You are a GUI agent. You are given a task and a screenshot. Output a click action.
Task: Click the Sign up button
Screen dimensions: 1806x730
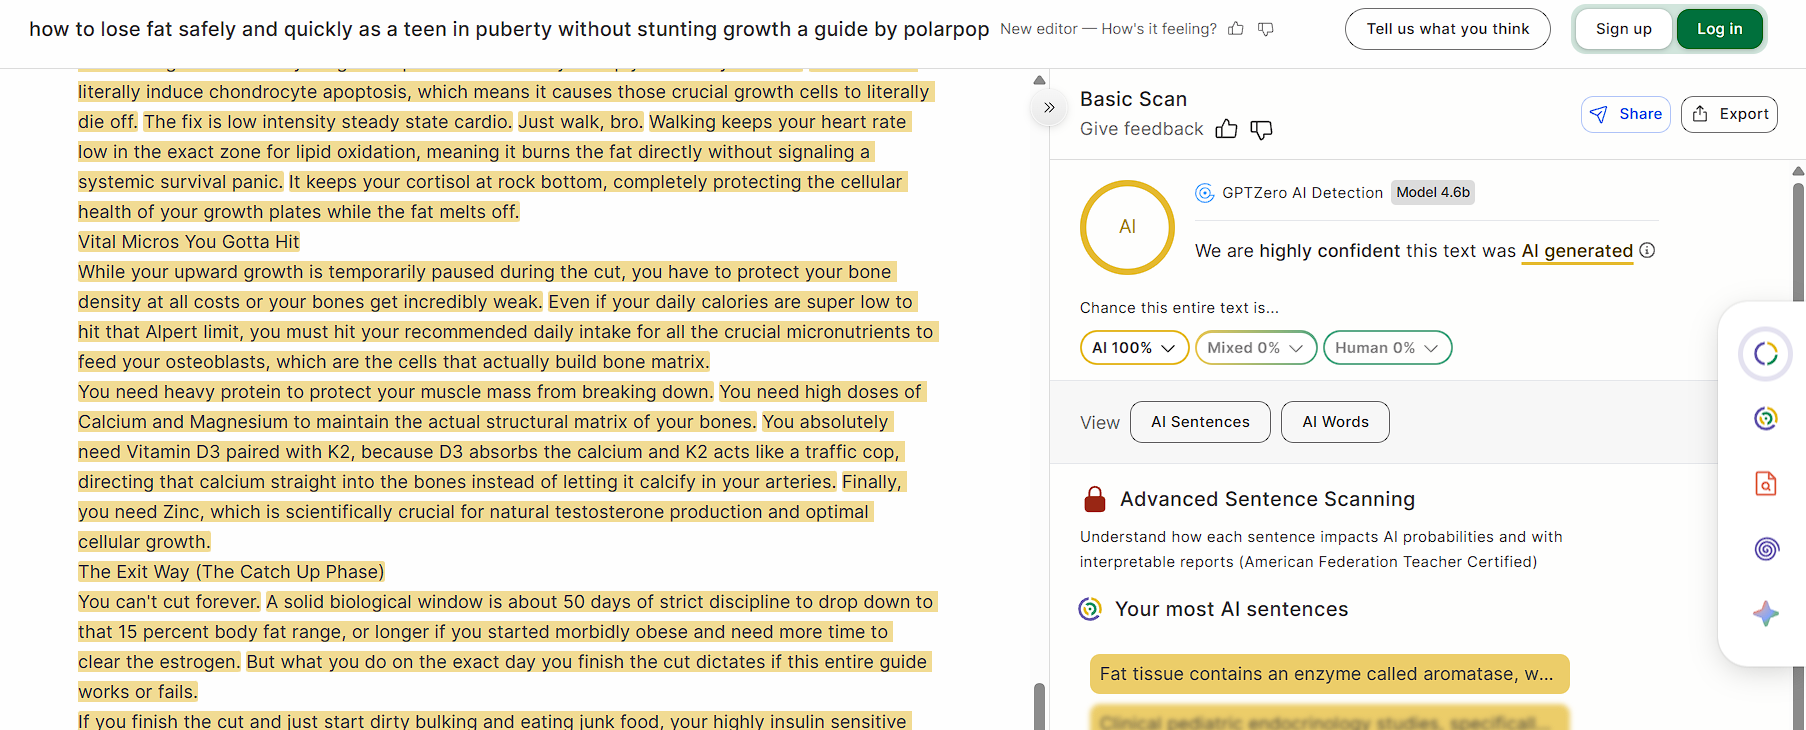1623,29
